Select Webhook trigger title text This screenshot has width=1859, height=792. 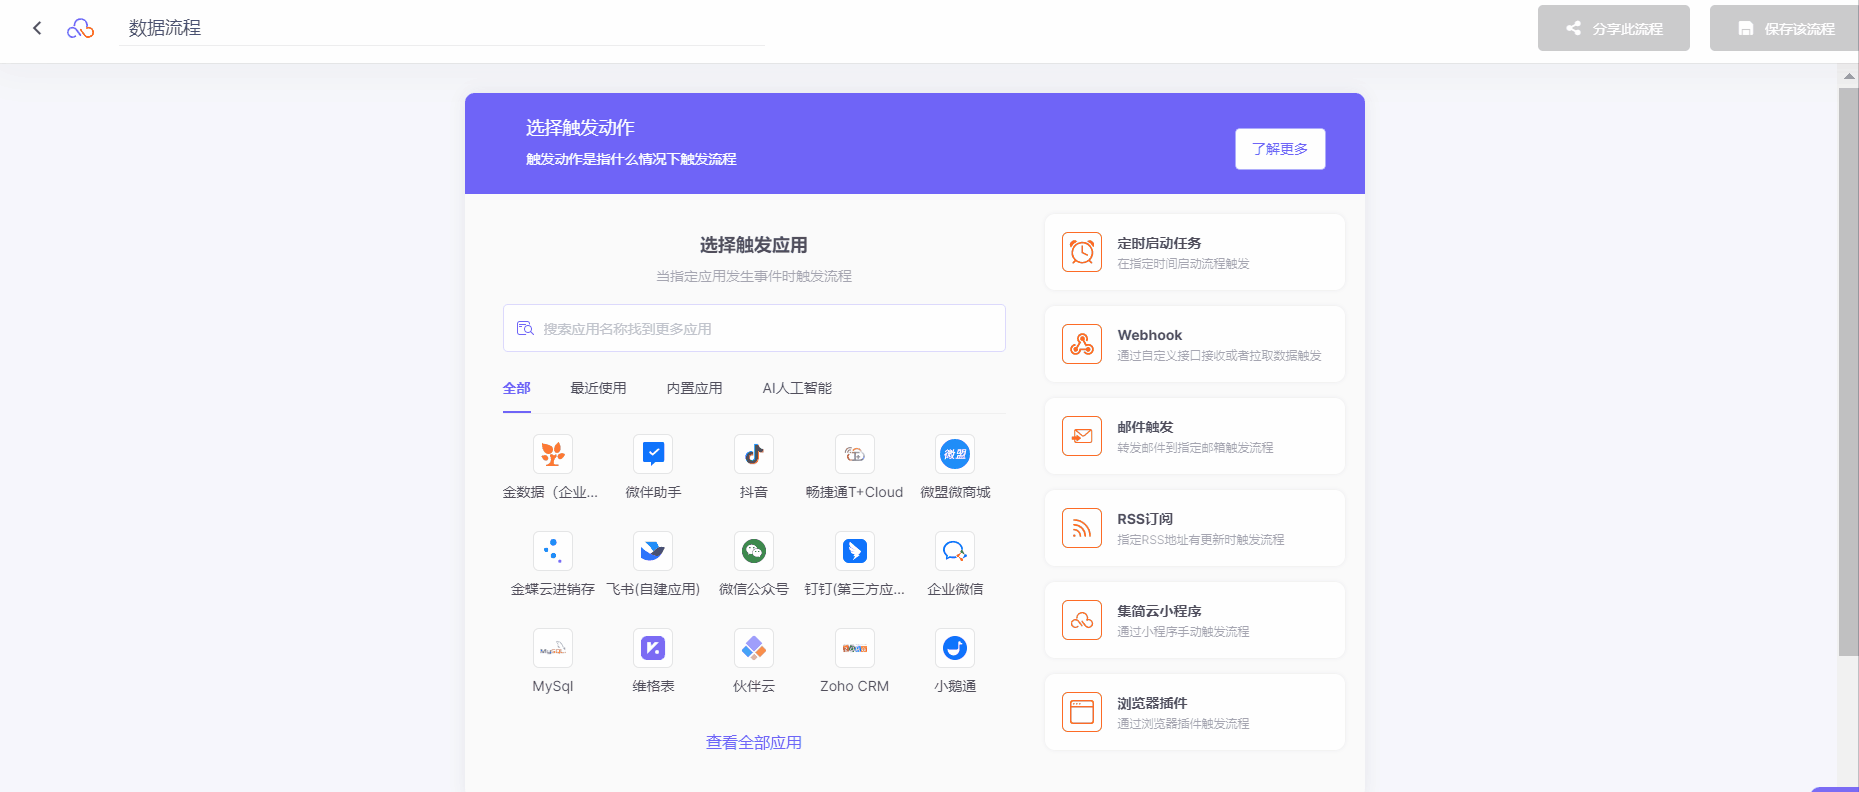pyautogui.click(x=1150, y=335)
